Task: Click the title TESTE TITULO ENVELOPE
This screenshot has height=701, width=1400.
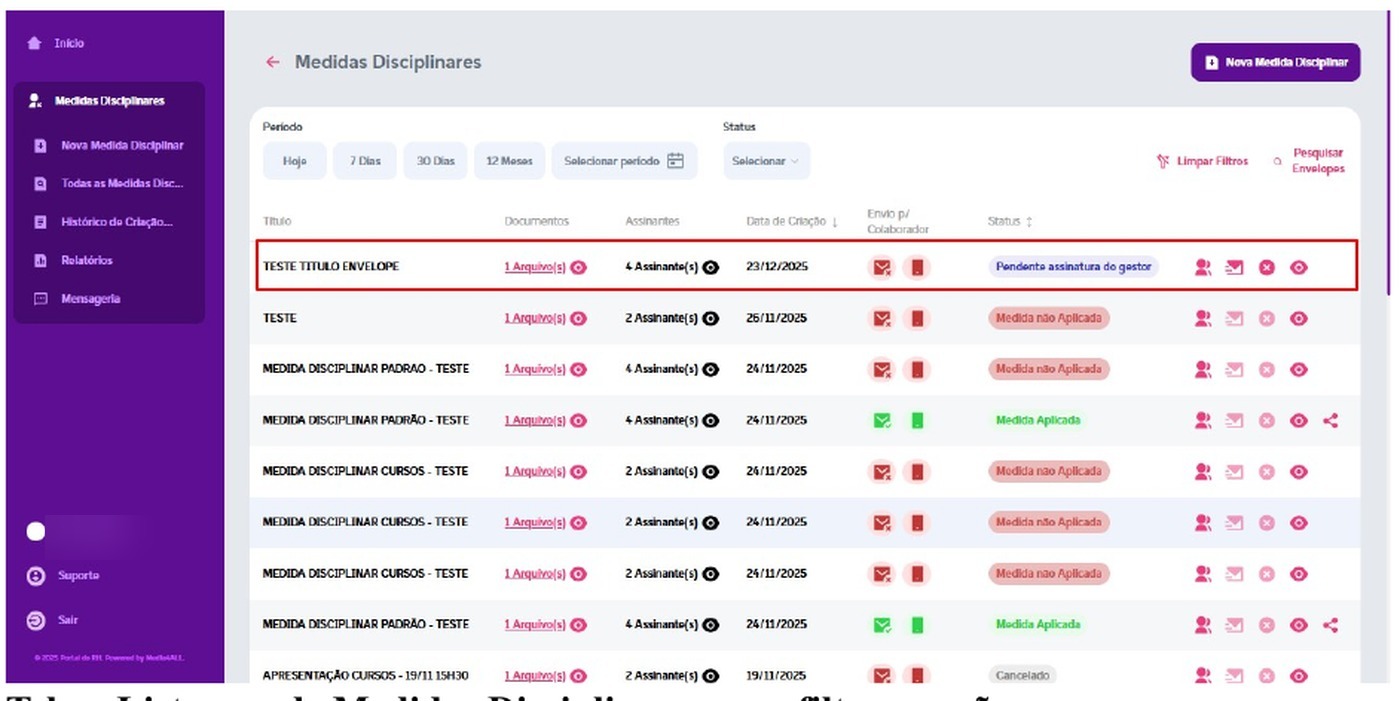Action: click(331, 267)
